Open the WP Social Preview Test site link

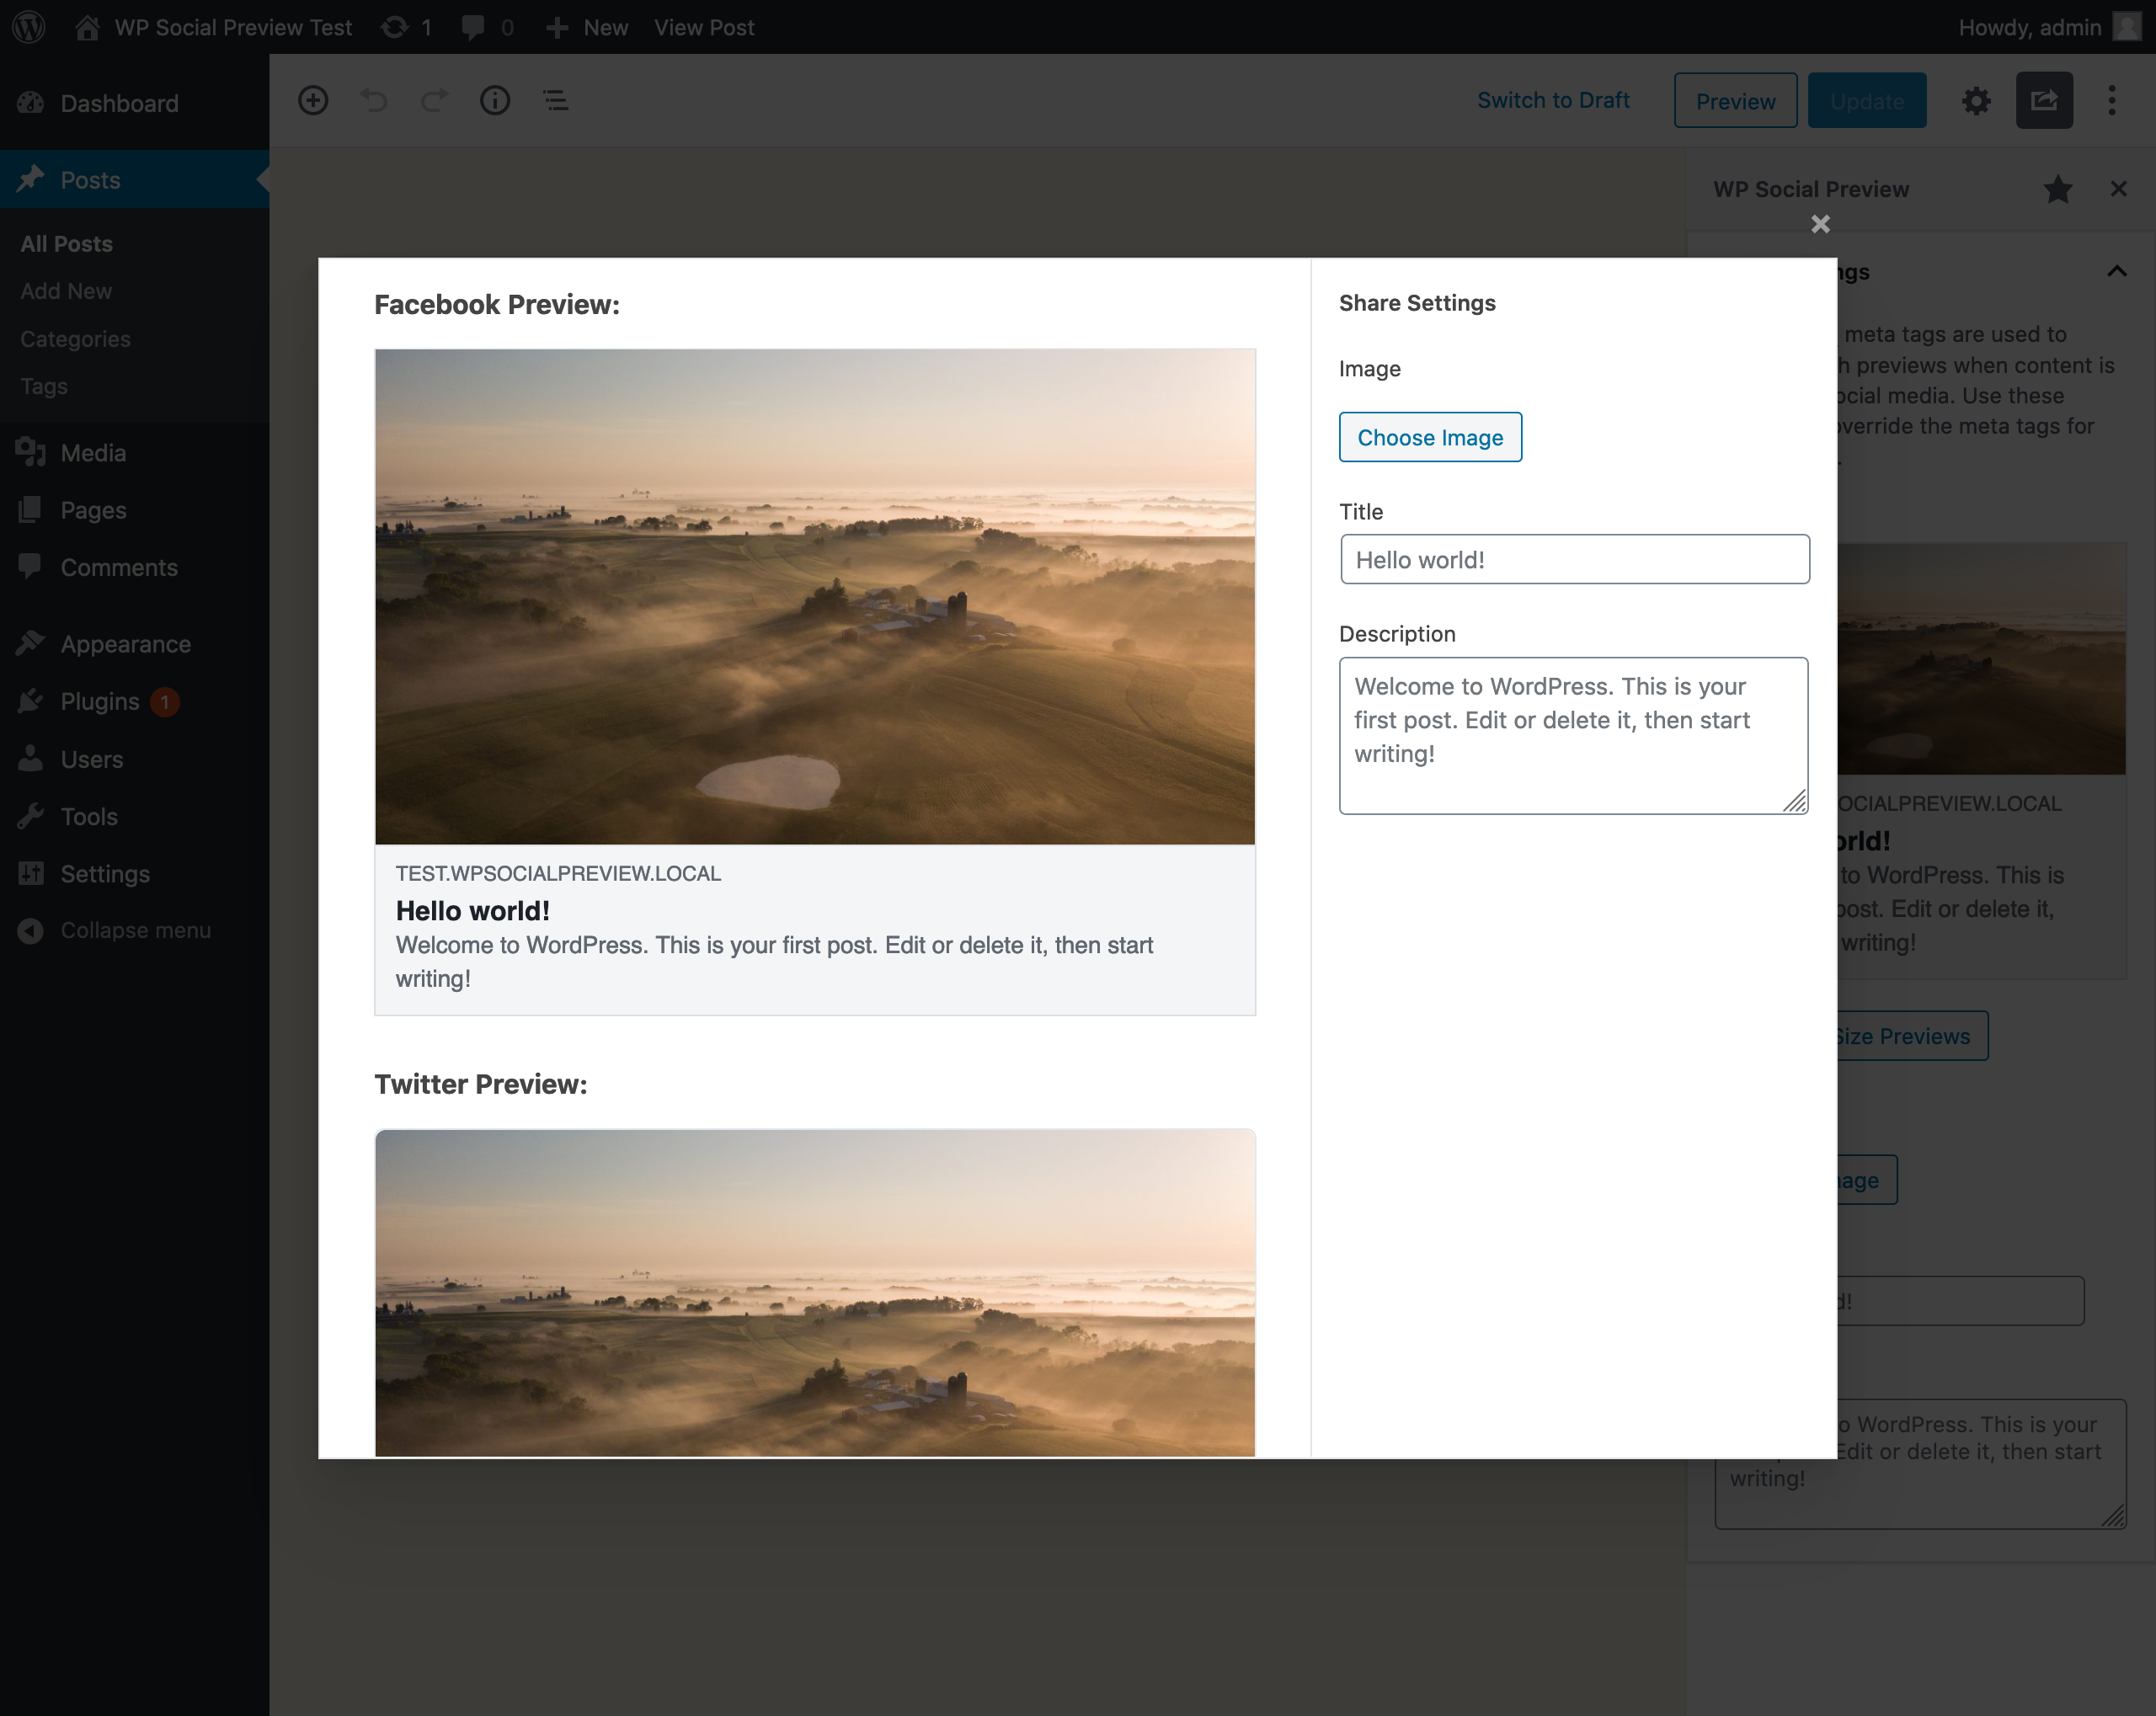[214, 27]
